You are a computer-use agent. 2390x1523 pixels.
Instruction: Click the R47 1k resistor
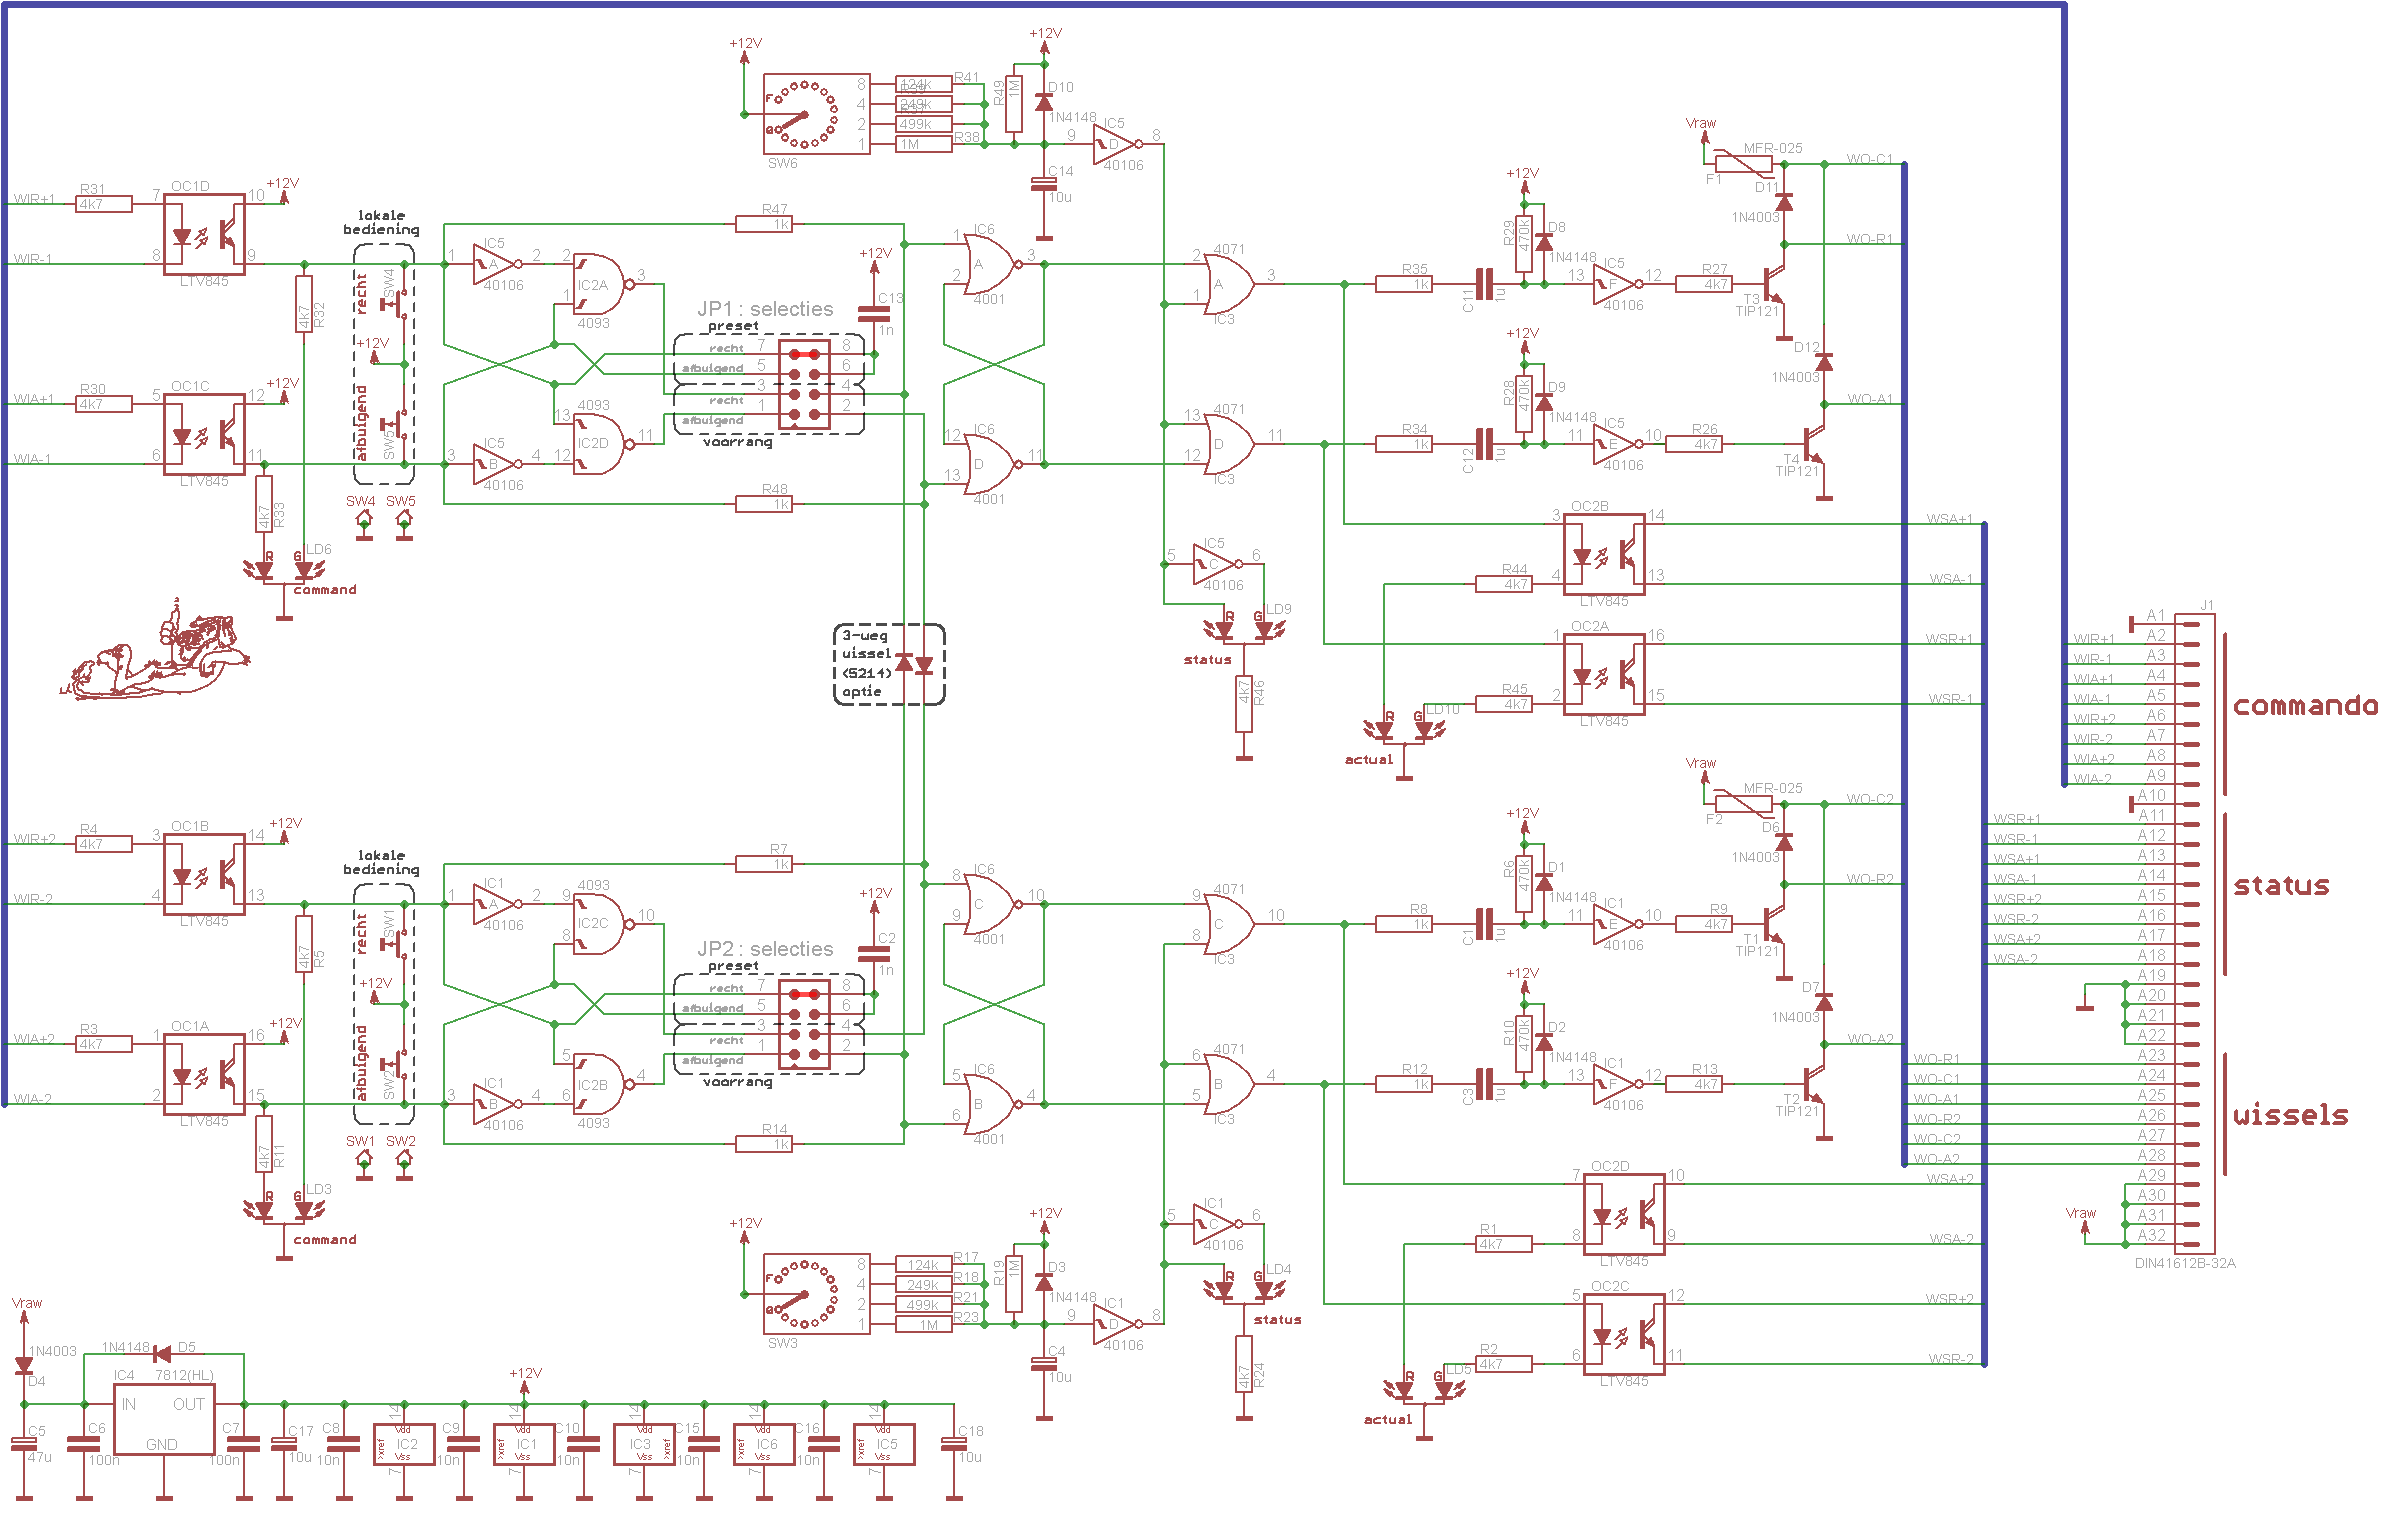(x=764, y=224)
